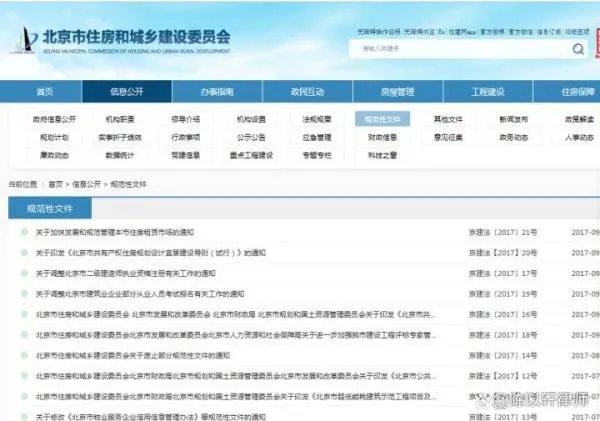The width and height of the screenshot is (600, 421).
Task: Select the 新闻发布 submenu item
Action: coord(514,119)
